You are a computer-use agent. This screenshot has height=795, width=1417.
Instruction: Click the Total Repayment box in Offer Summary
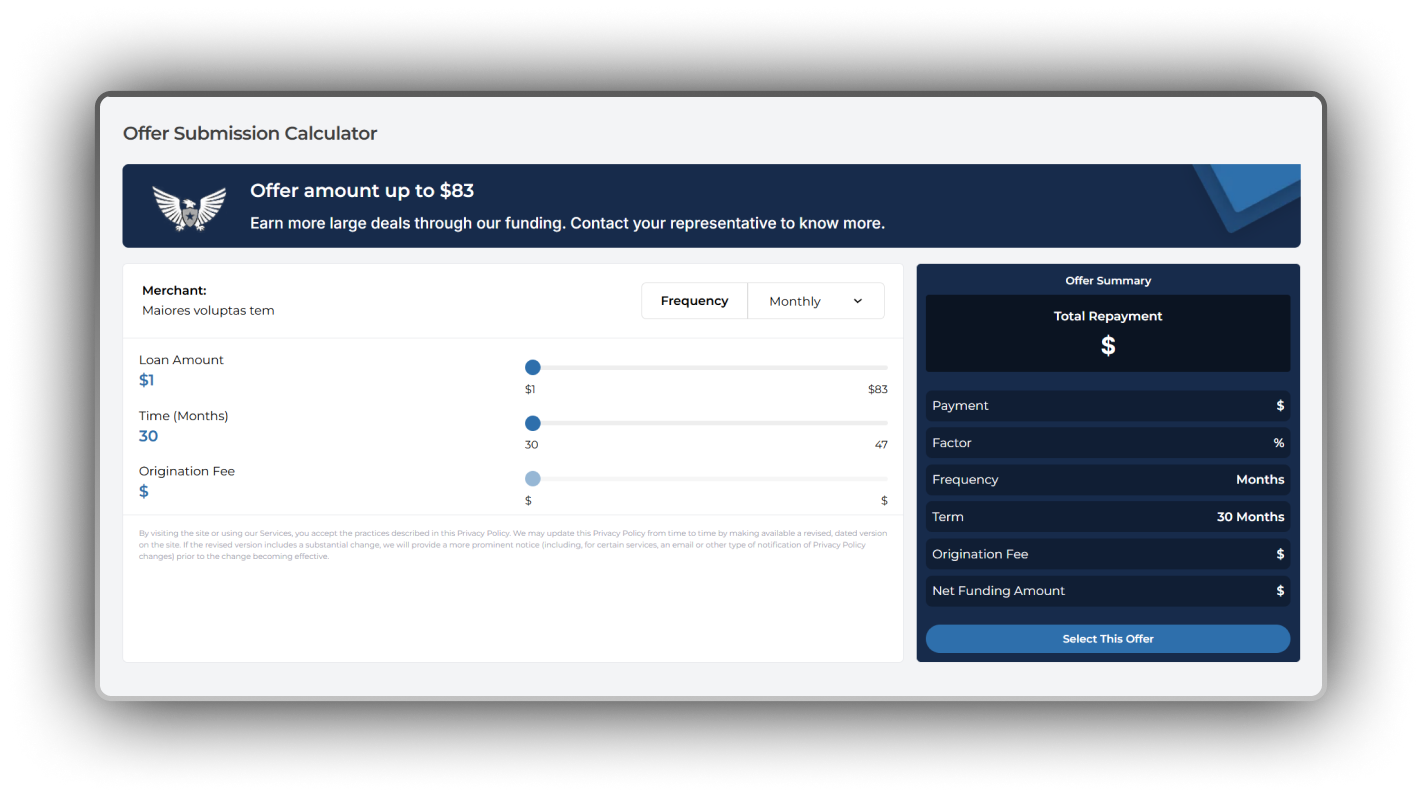click(x=1107, y=333)
